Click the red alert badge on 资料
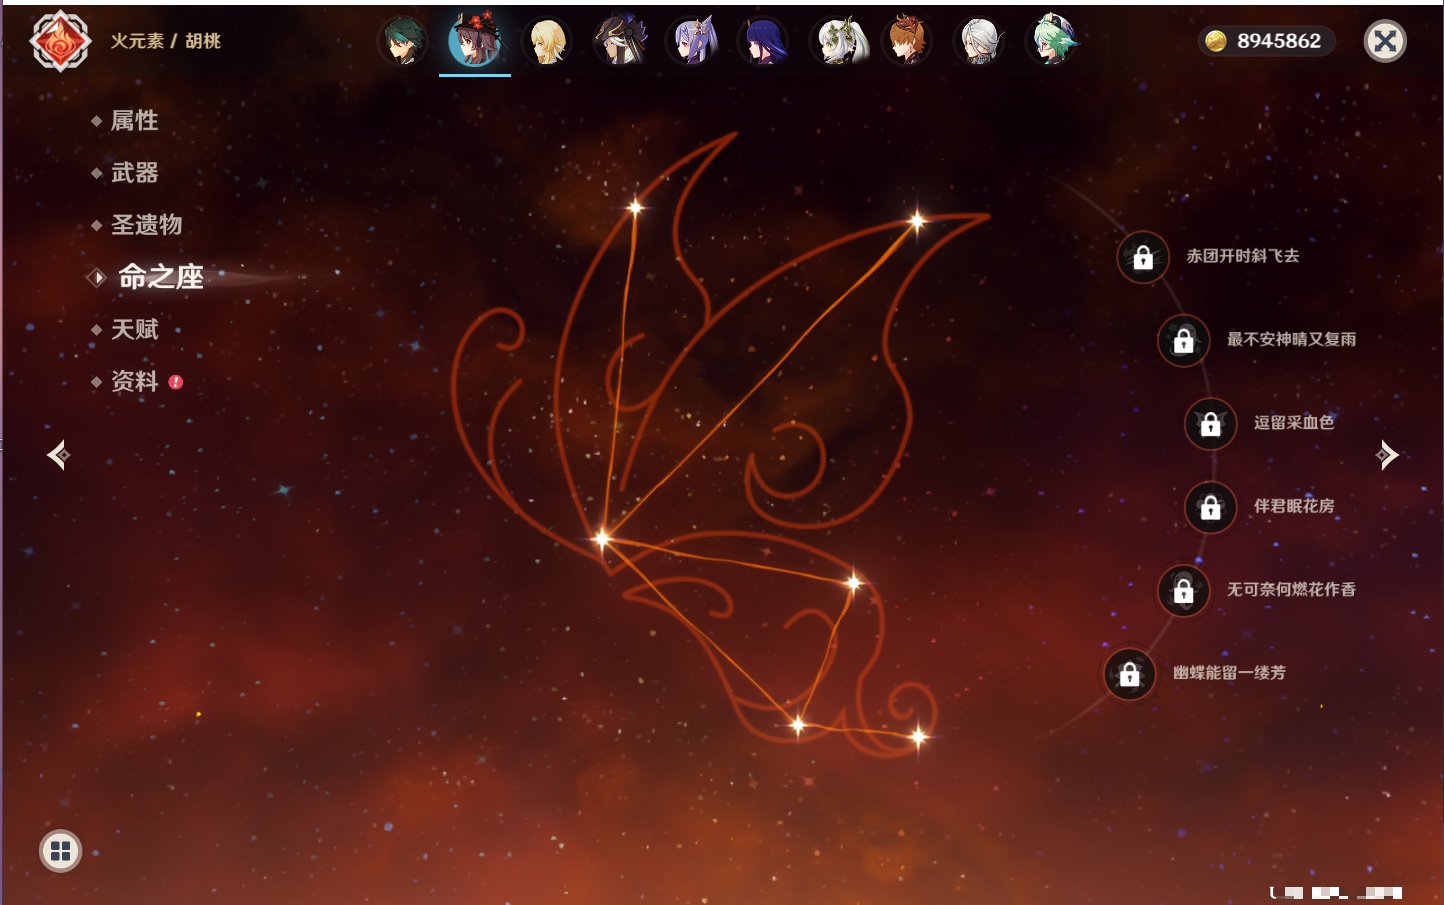Screen dimensions: 1444x905 coord(176,382)
